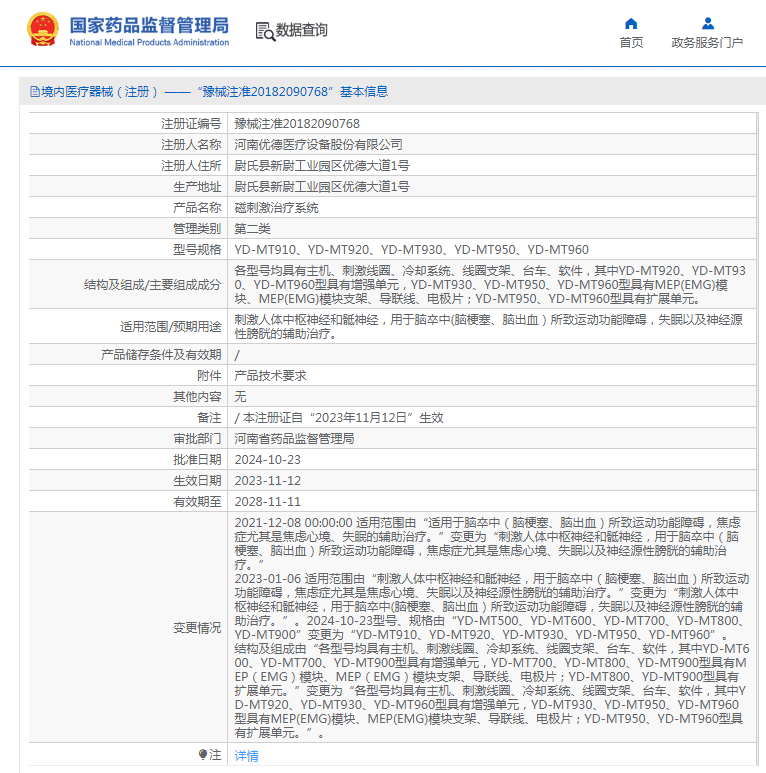
Task: Click the 生产地址 row label
Action: pyautogui.click(x=197, y=187)
